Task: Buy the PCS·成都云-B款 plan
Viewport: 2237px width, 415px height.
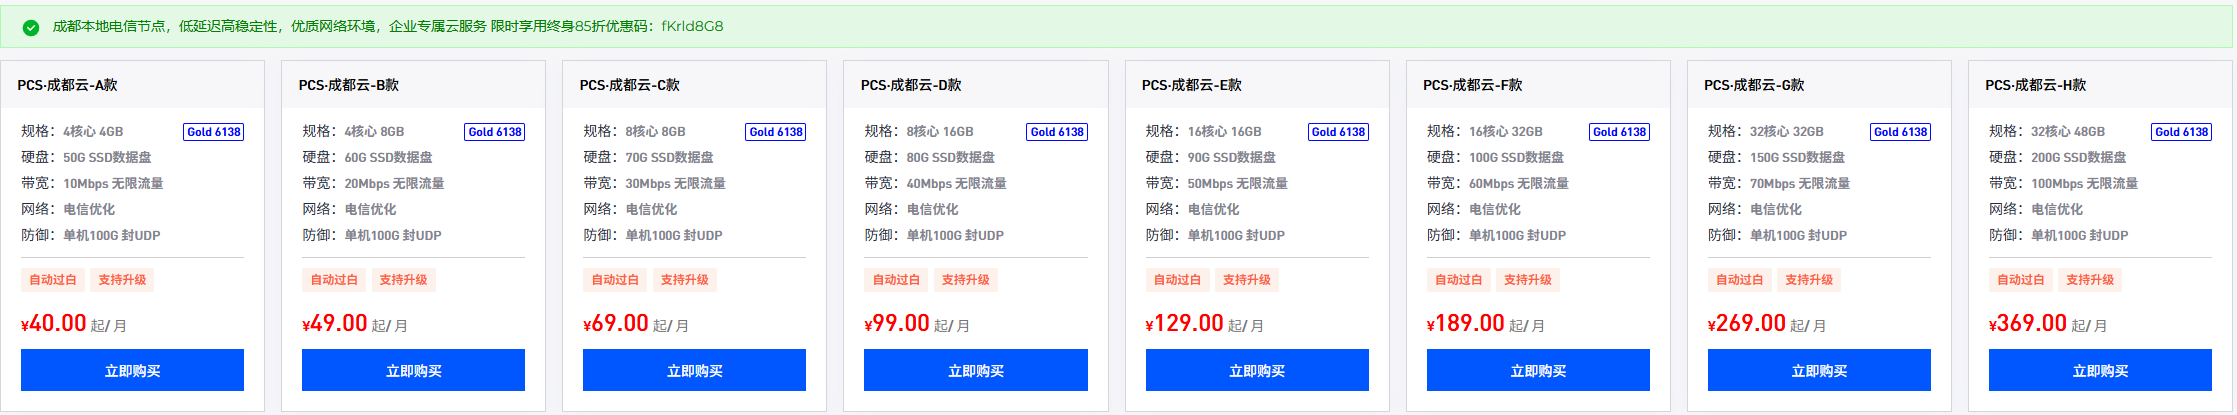Action: [413, 370]
